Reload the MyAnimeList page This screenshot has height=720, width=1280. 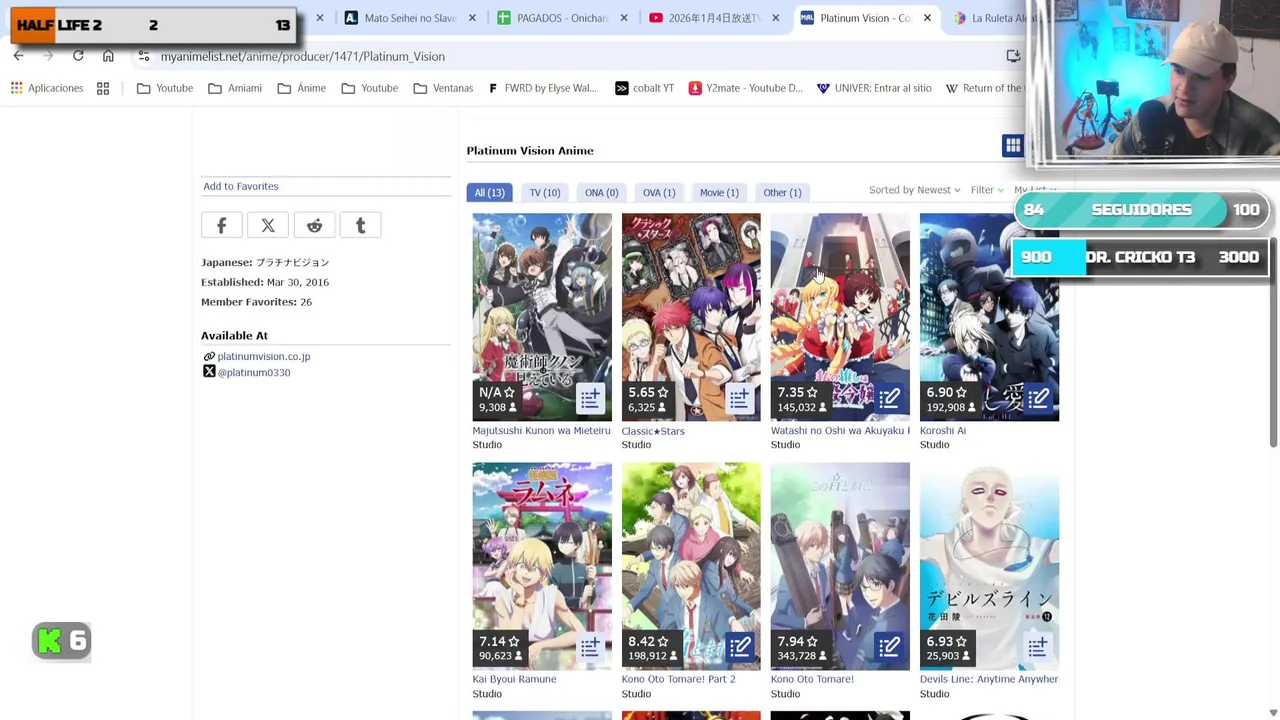pyautogui.click(x=78, y=56)
